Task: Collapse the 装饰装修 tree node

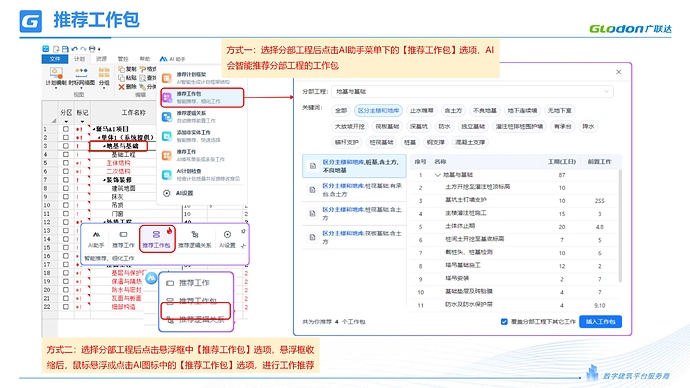Action: 104,180
